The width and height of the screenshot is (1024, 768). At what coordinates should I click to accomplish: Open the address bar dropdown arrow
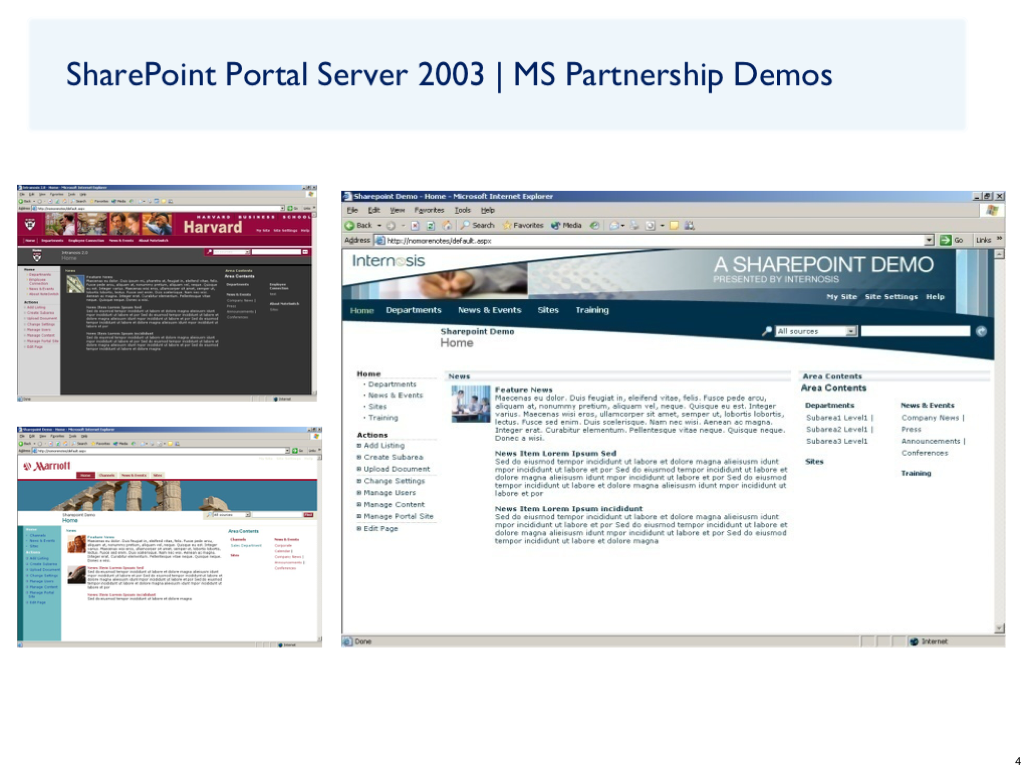pos(929,240)
